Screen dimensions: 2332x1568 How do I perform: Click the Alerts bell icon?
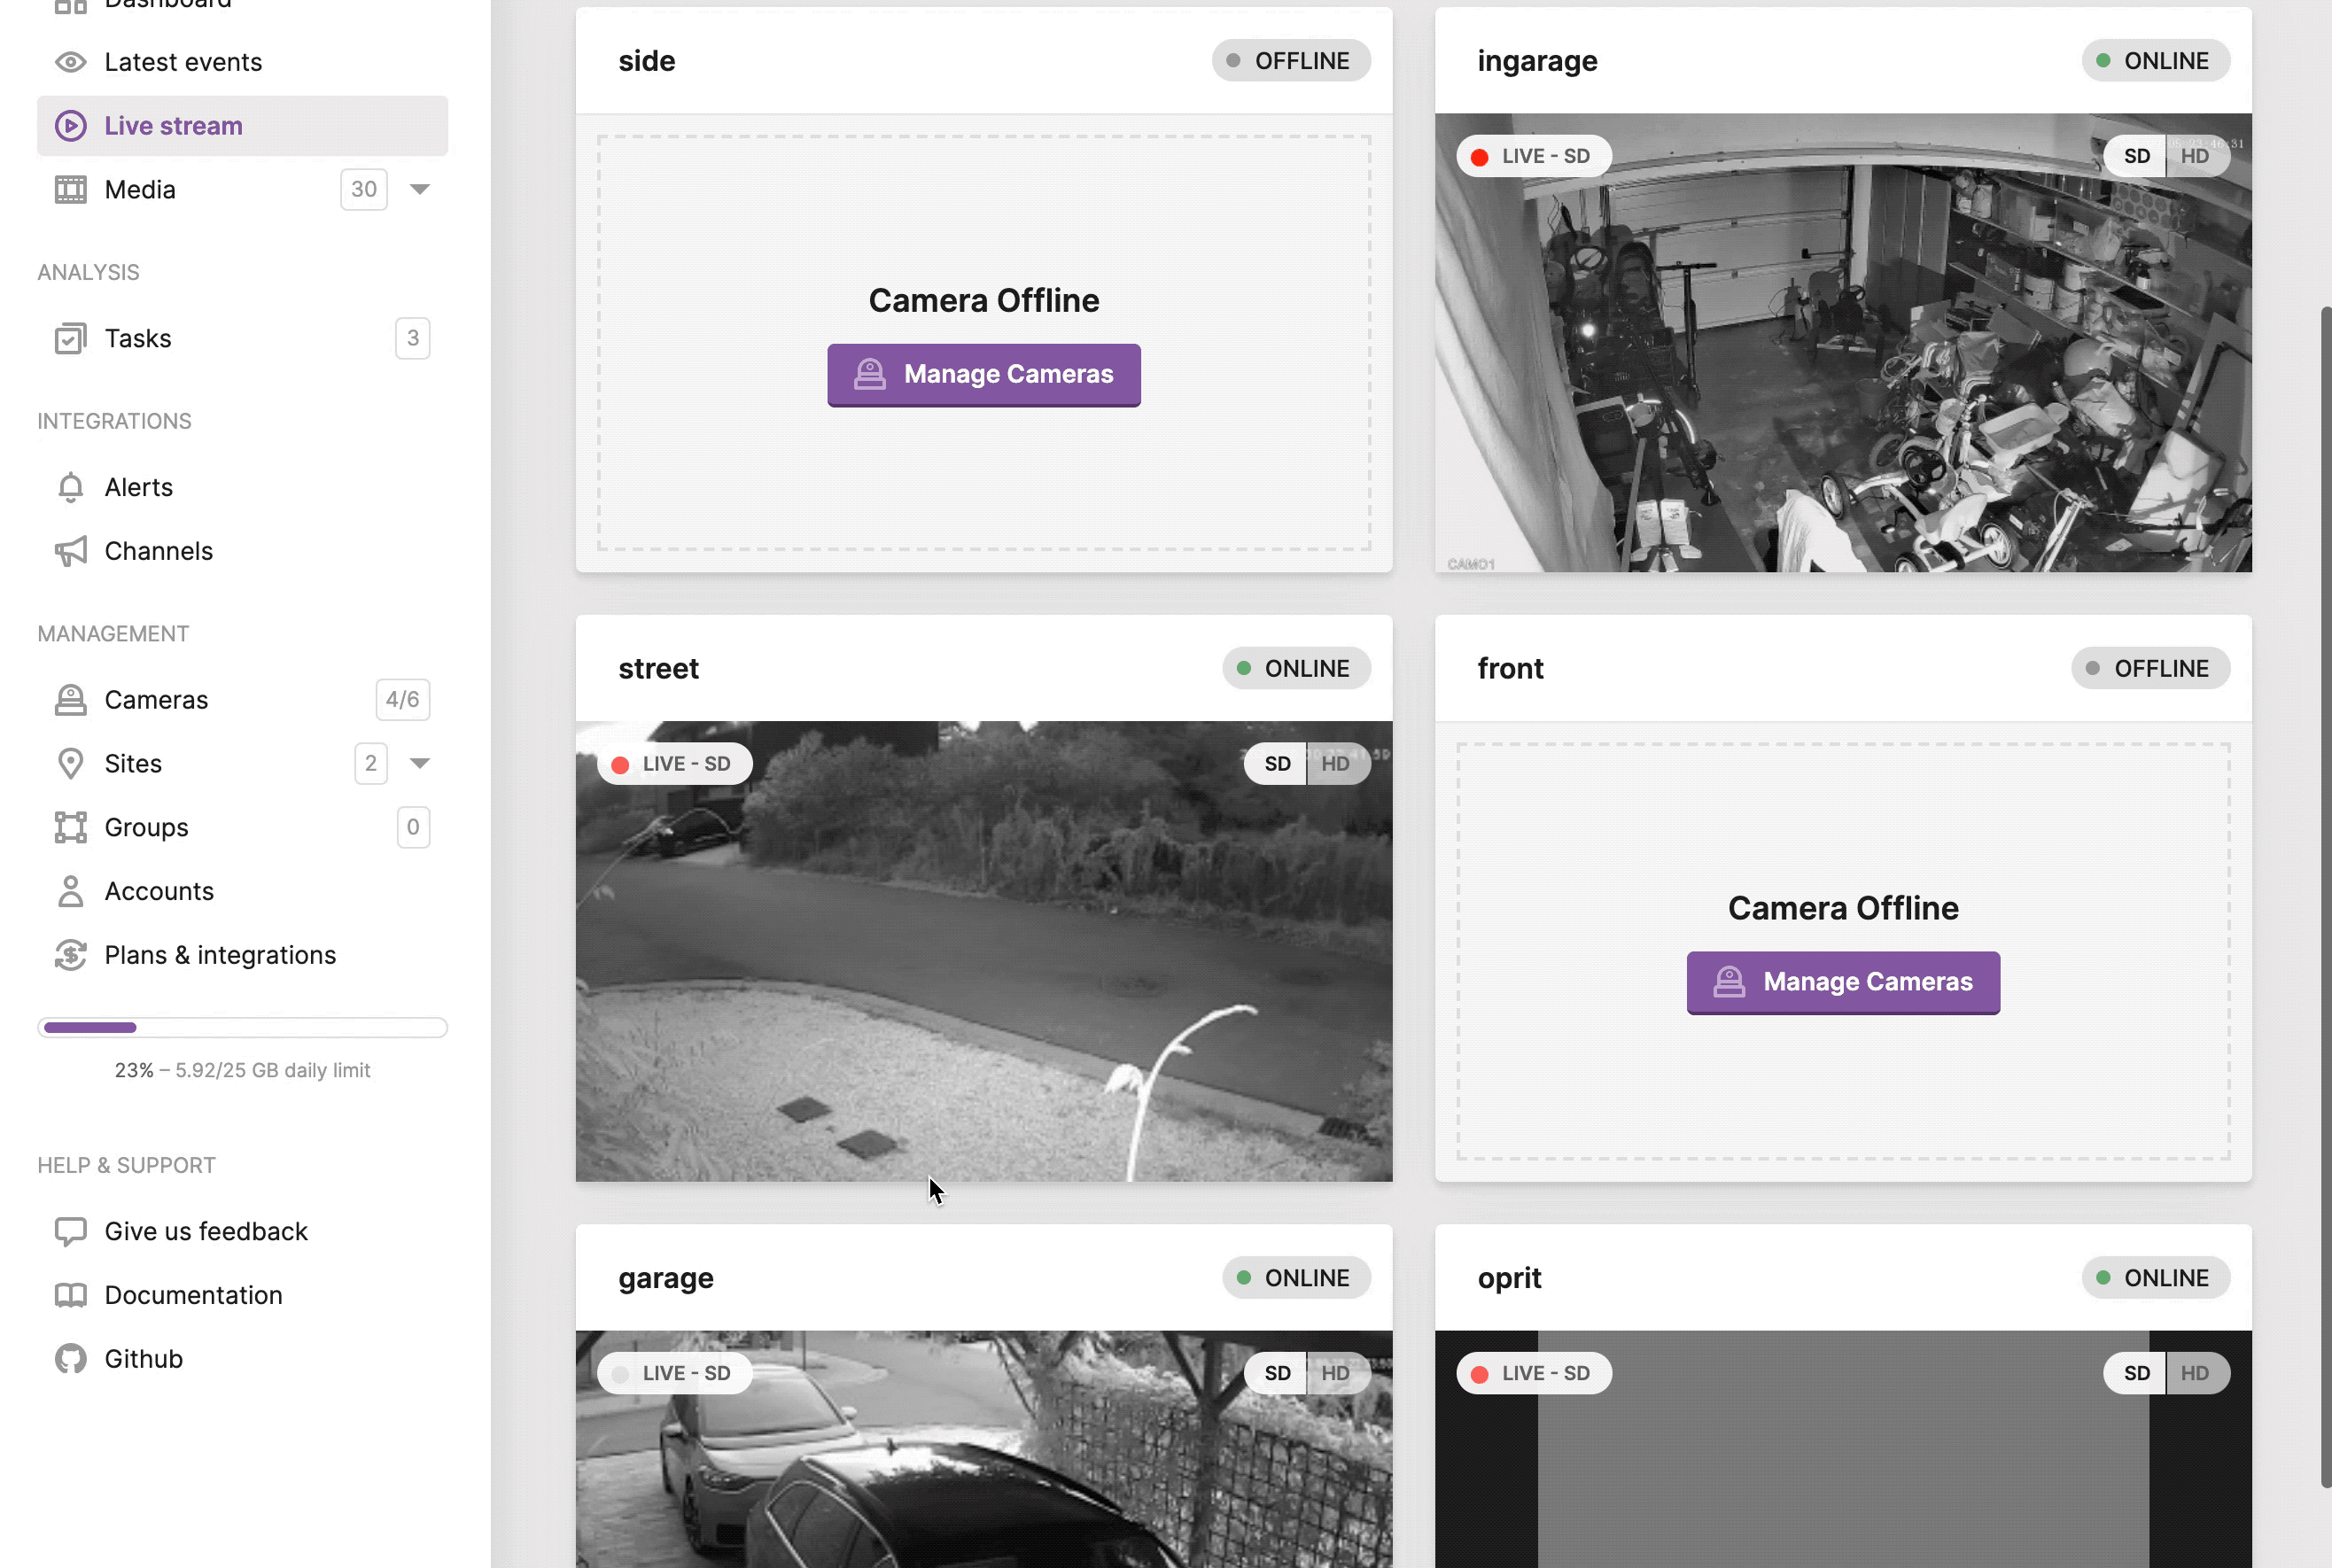pos(70,486)
